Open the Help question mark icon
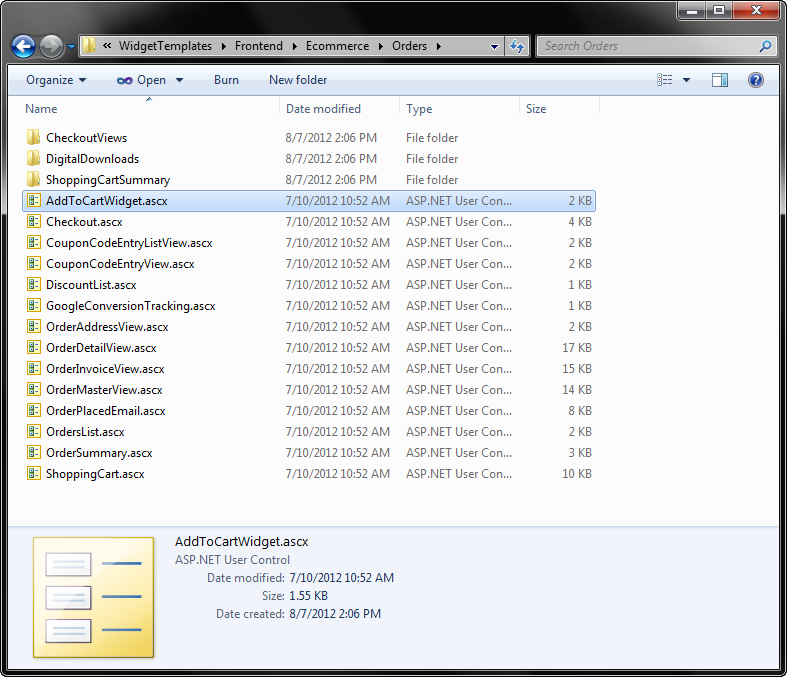The image size is (787, 677). click(756, 80)
